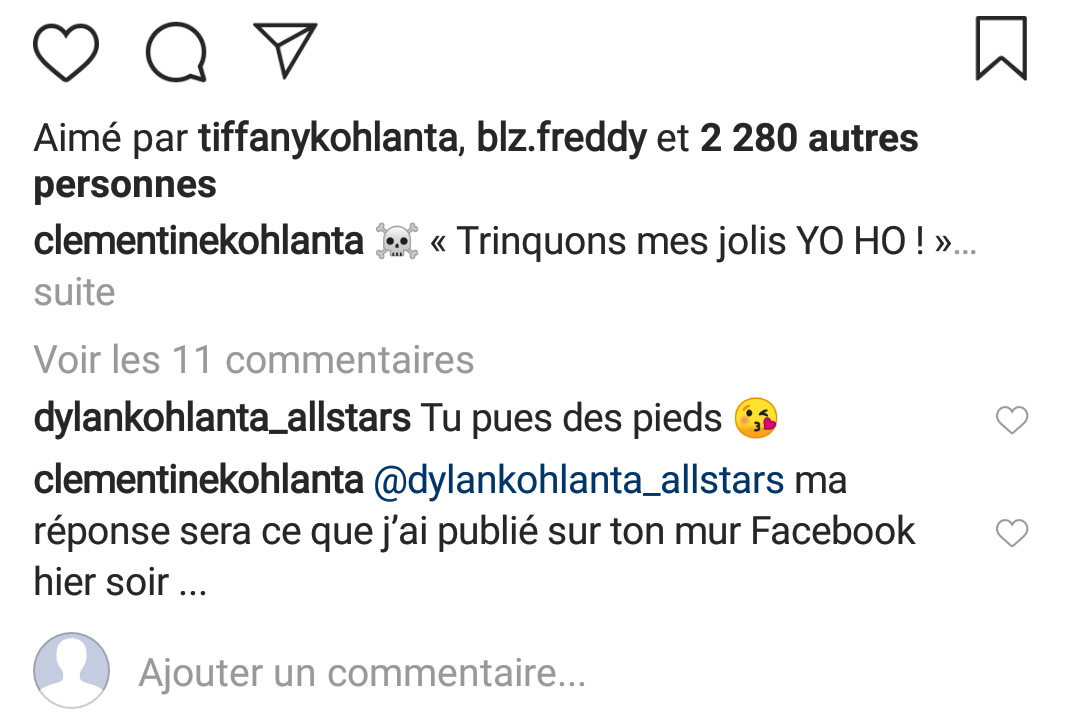Open clementinekohlanta profile from the reply
The height and width of the screenshot is (716, 1067).
tap(199, 480)
